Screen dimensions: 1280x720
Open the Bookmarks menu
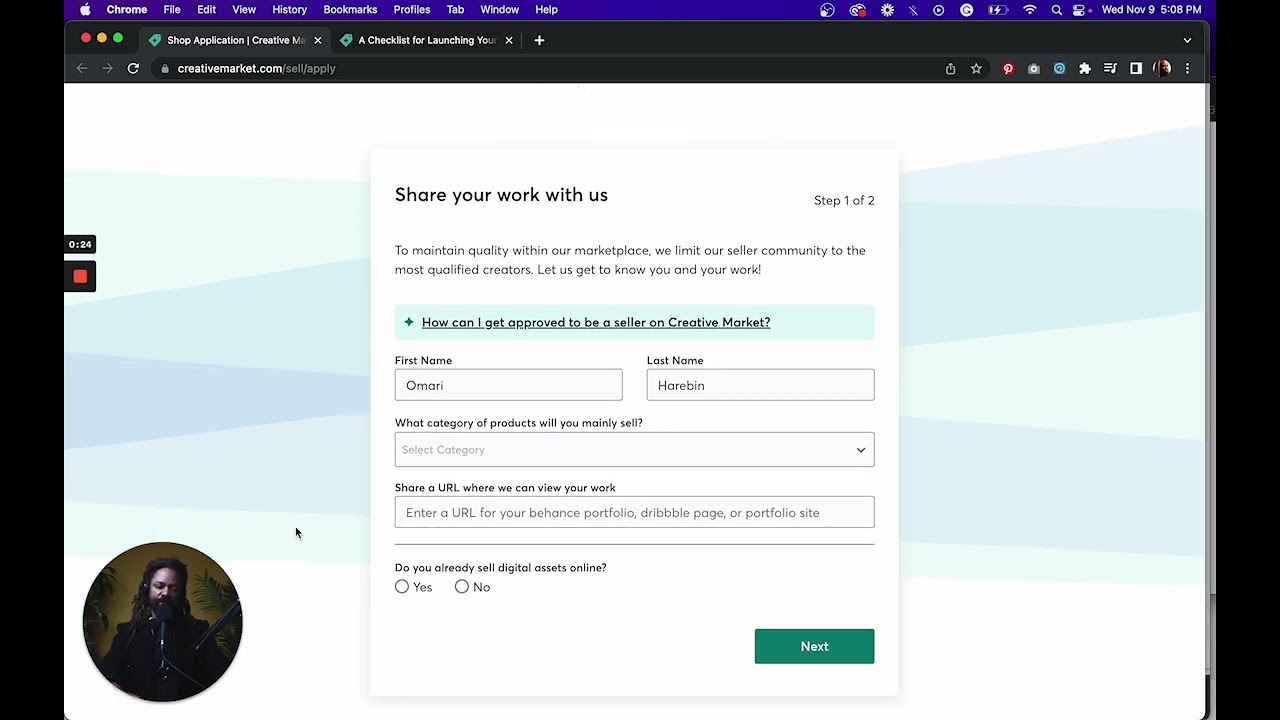pyautogui.click(x=350, y=10)
